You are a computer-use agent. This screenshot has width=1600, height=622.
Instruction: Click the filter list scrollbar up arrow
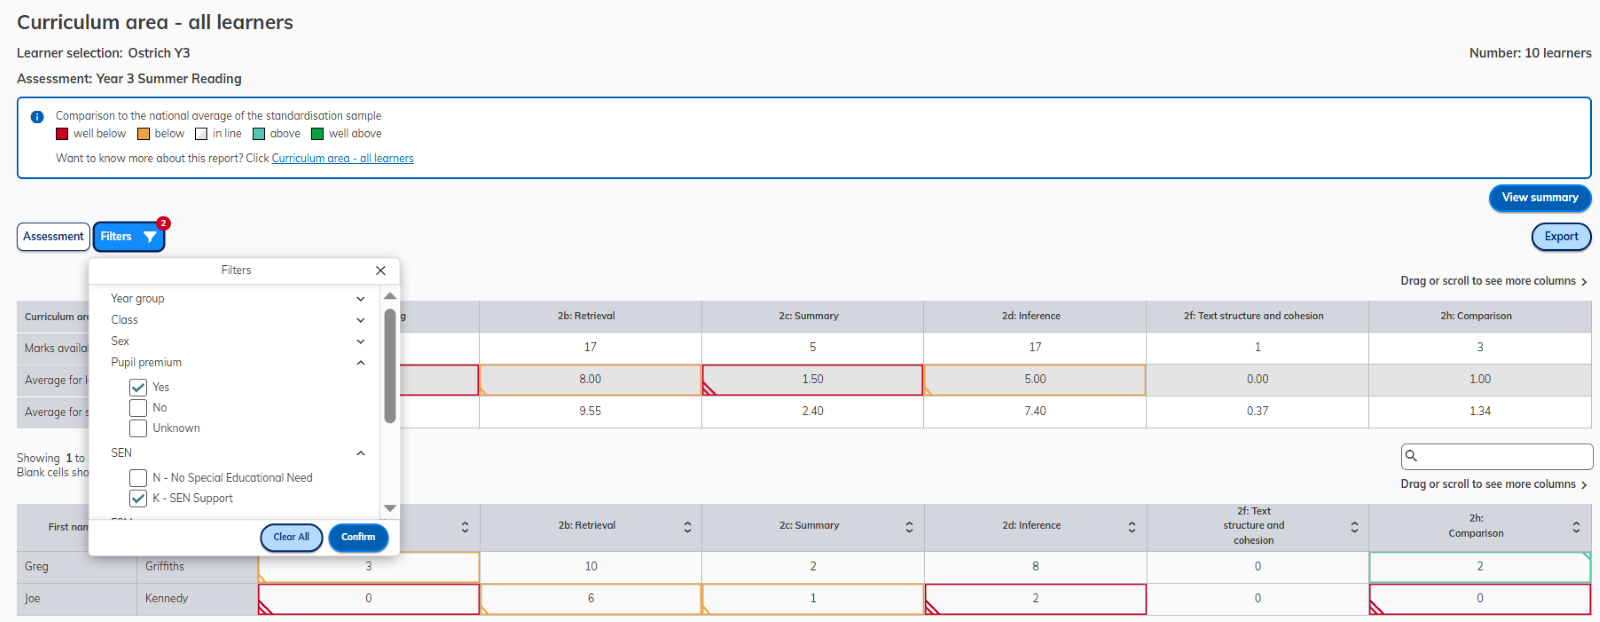[x=390, y=296]
